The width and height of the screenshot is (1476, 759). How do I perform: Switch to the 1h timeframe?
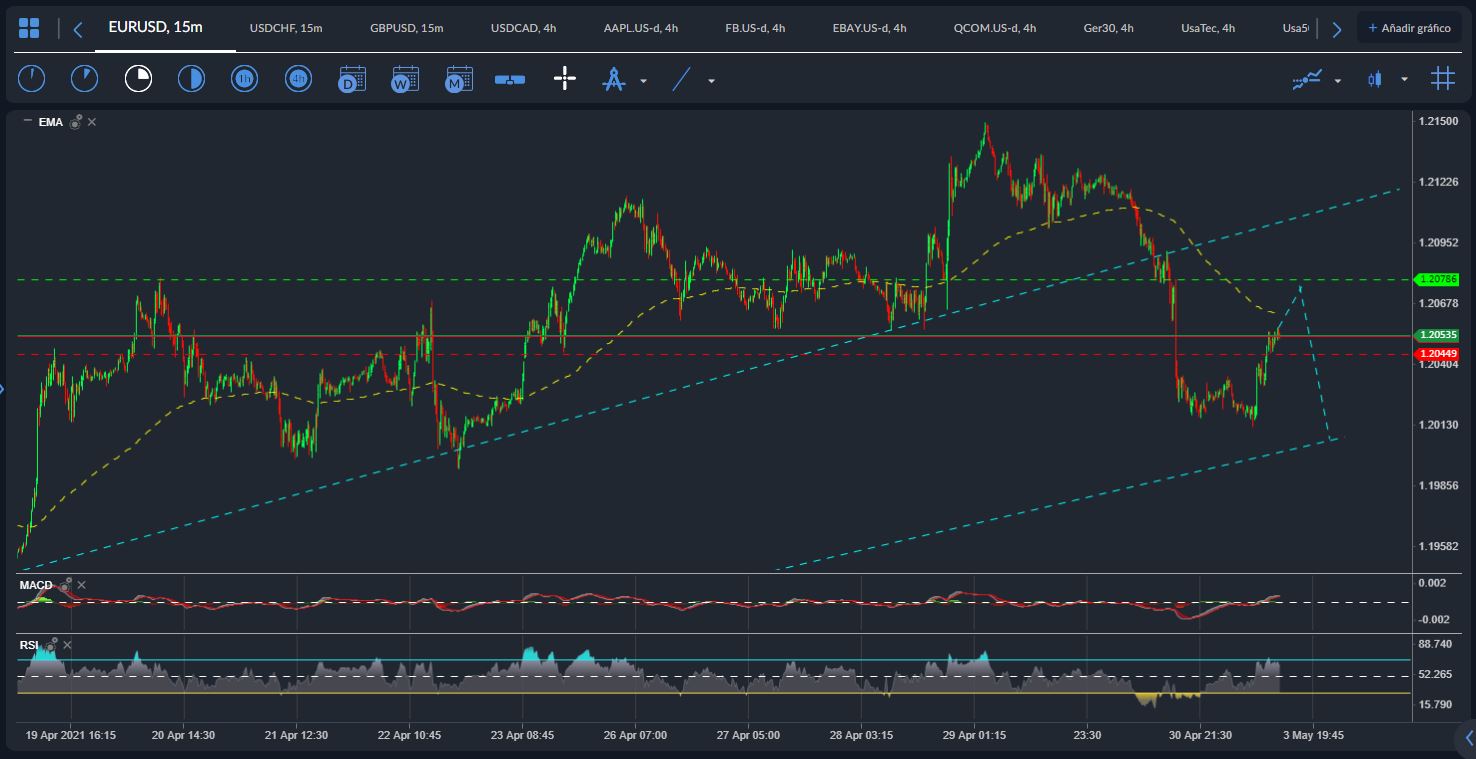tap(245, 78)
